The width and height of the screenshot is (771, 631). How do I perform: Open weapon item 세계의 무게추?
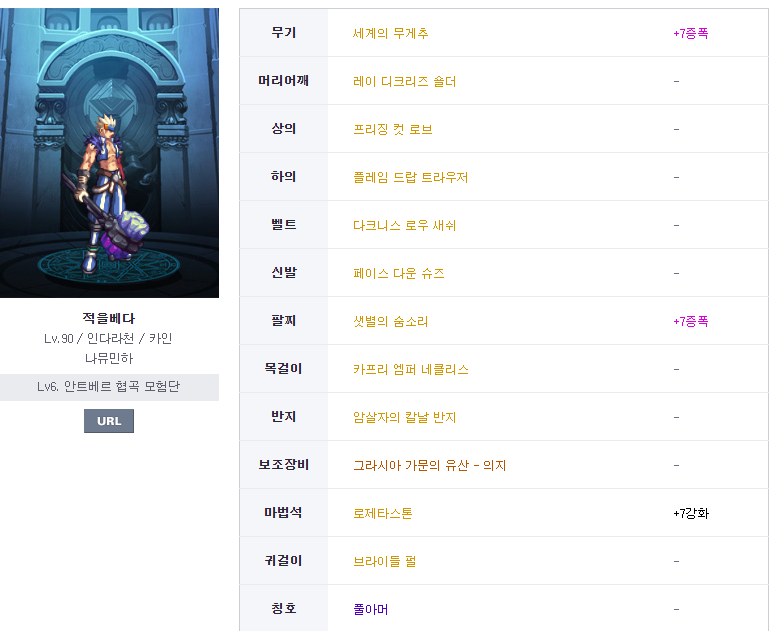pyautogui.click(x=390, y=33)
